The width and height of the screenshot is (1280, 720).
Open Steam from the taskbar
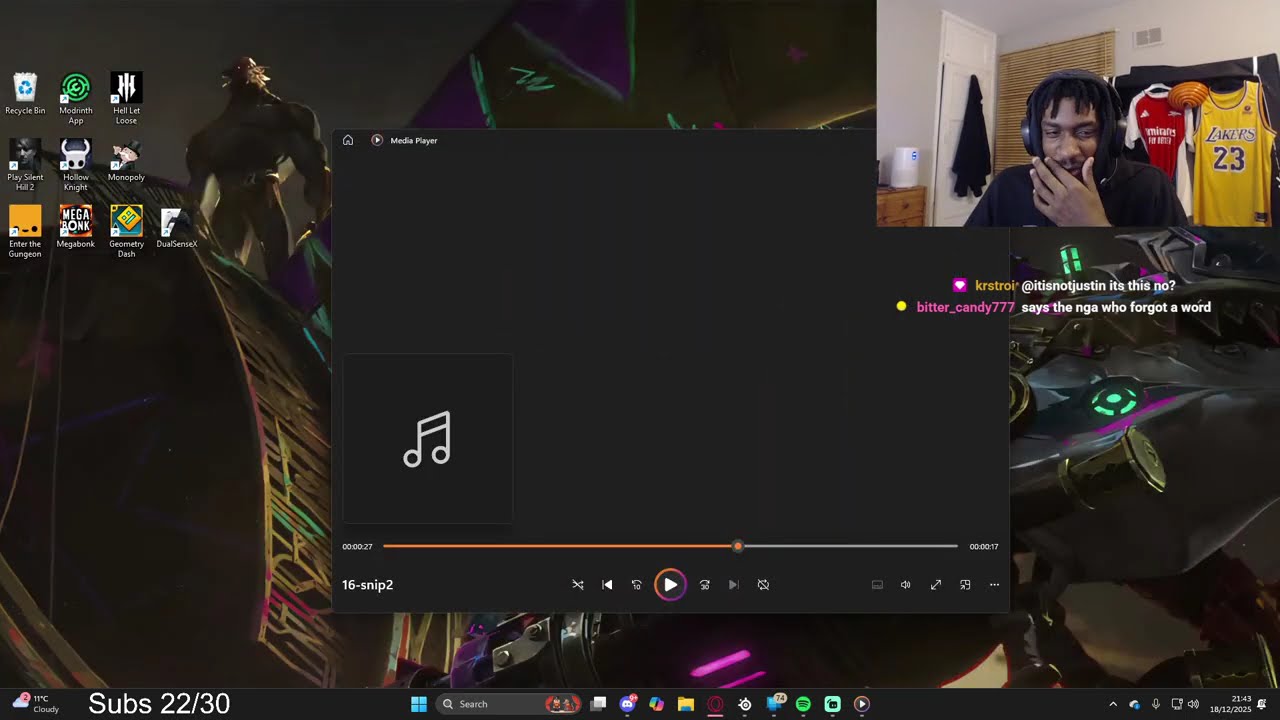click(745, 704)
